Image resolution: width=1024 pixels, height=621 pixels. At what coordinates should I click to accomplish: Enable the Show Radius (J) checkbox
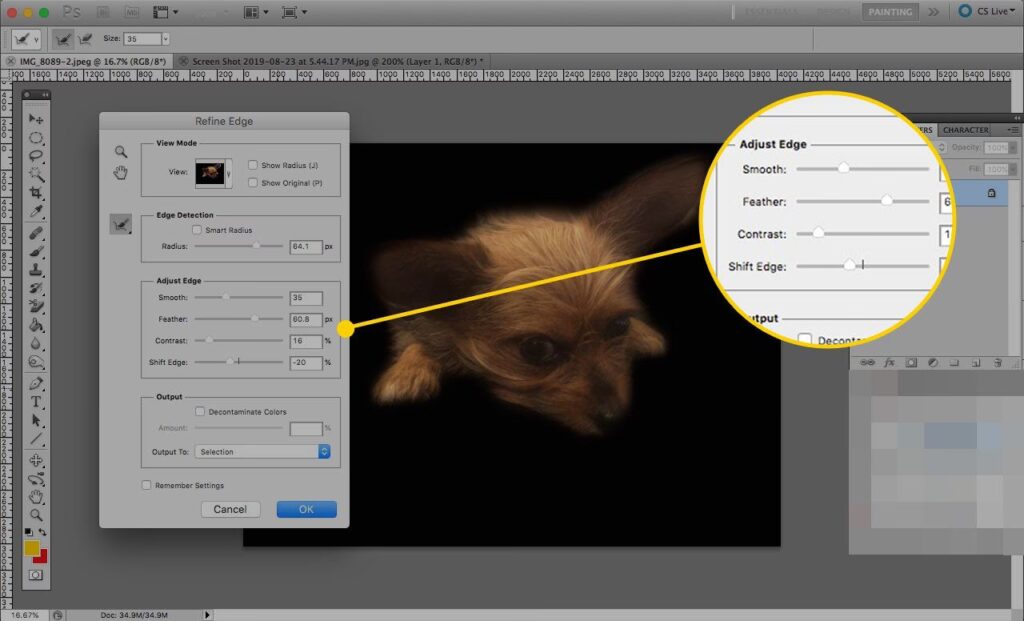253,165
